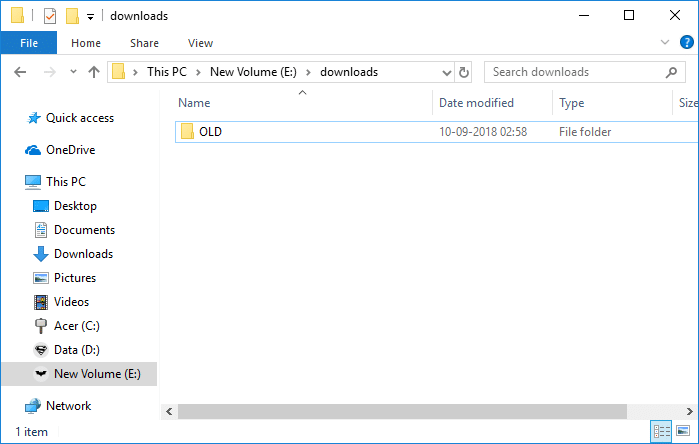Expand chevron after This PC breadcrumb

198,72
